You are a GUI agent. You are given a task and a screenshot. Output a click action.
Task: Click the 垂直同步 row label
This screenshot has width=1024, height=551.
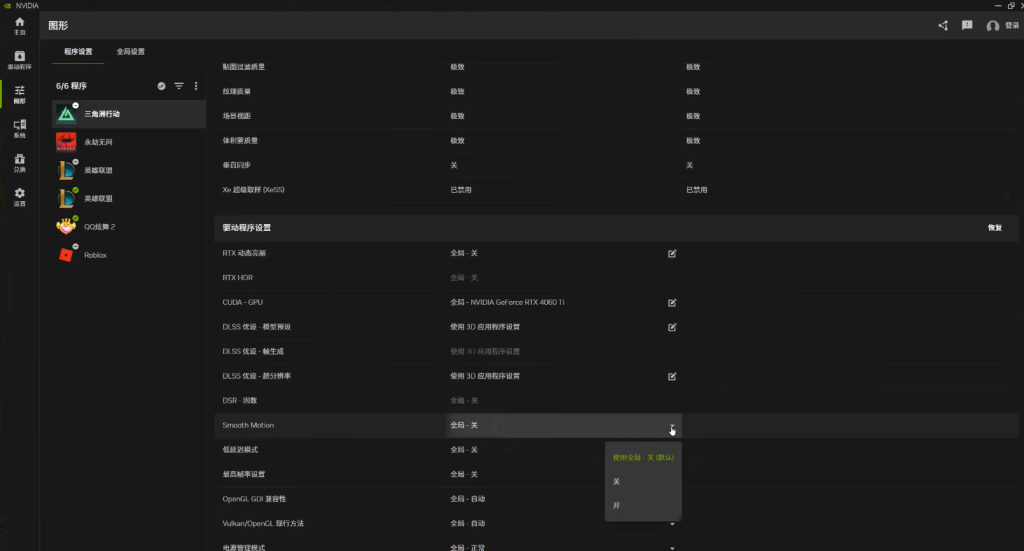pyautogui.click(x=236, y=165)
